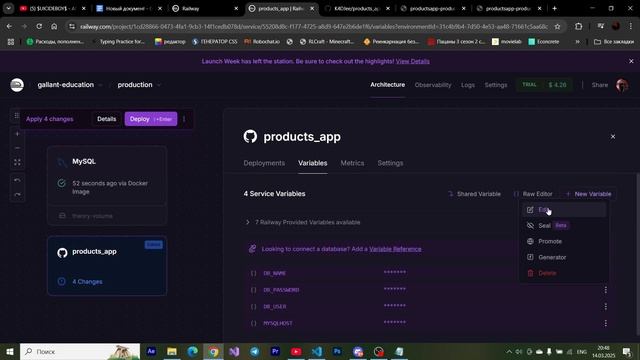Choose Promote from the context menu
Viewport: 640px width, 360px height.
click(x=564, y=242)
